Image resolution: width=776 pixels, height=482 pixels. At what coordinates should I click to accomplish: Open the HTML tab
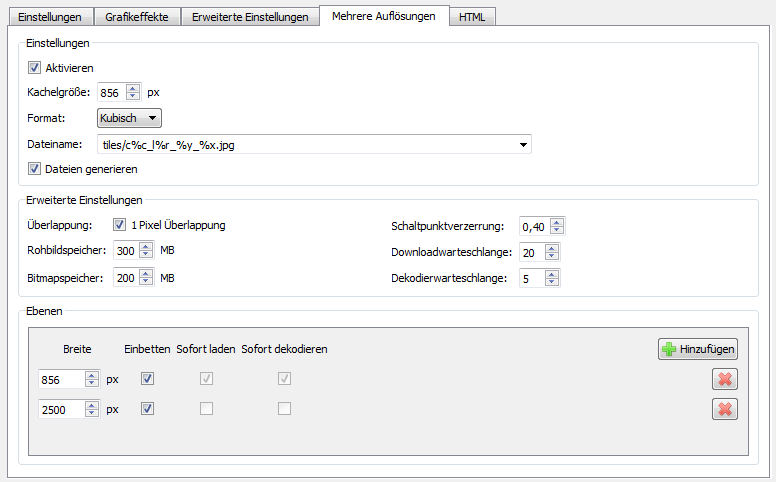471,17
